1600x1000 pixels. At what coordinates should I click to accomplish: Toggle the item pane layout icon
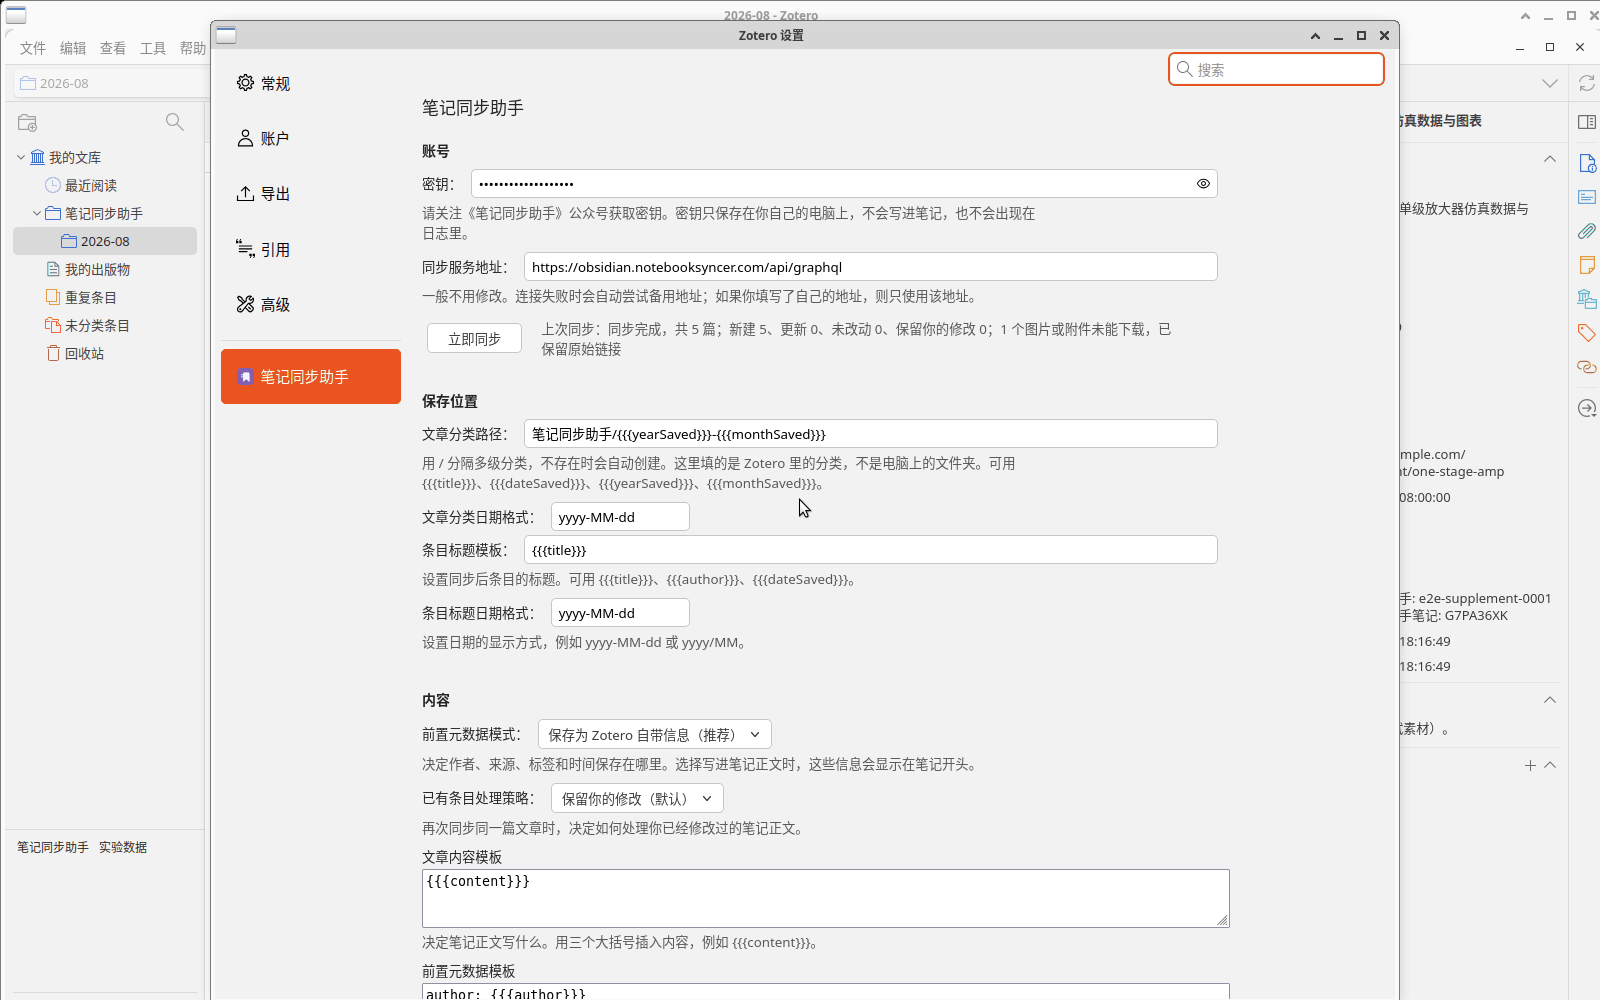(x=1587, y=122)
